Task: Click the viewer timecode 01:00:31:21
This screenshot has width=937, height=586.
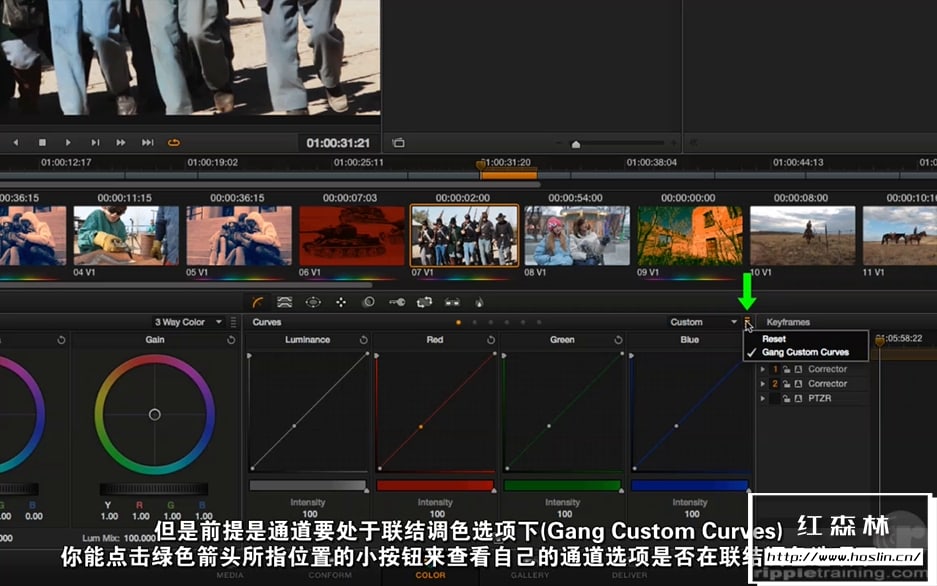Action: tap(338, 143)
